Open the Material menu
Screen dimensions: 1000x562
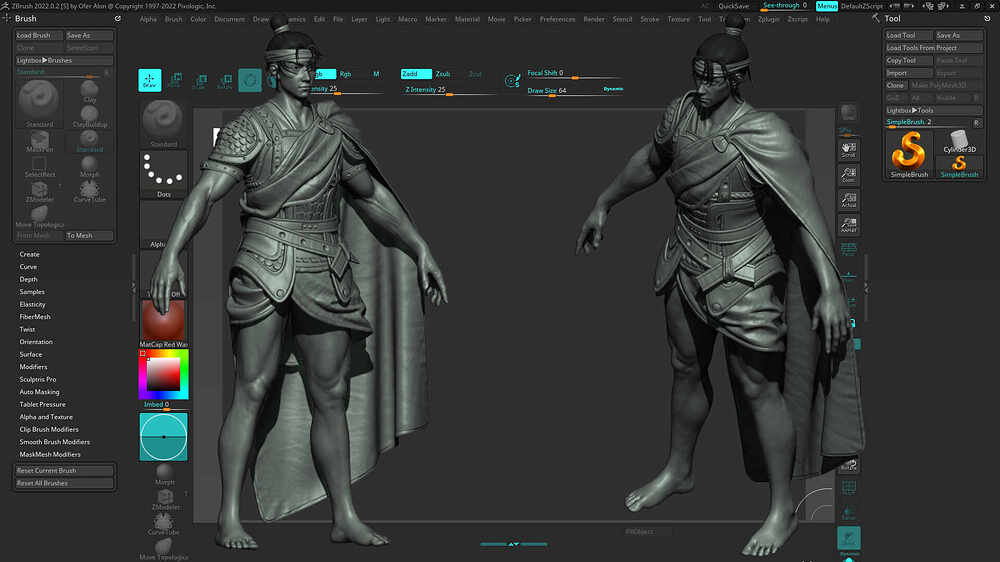click(467, 19)
